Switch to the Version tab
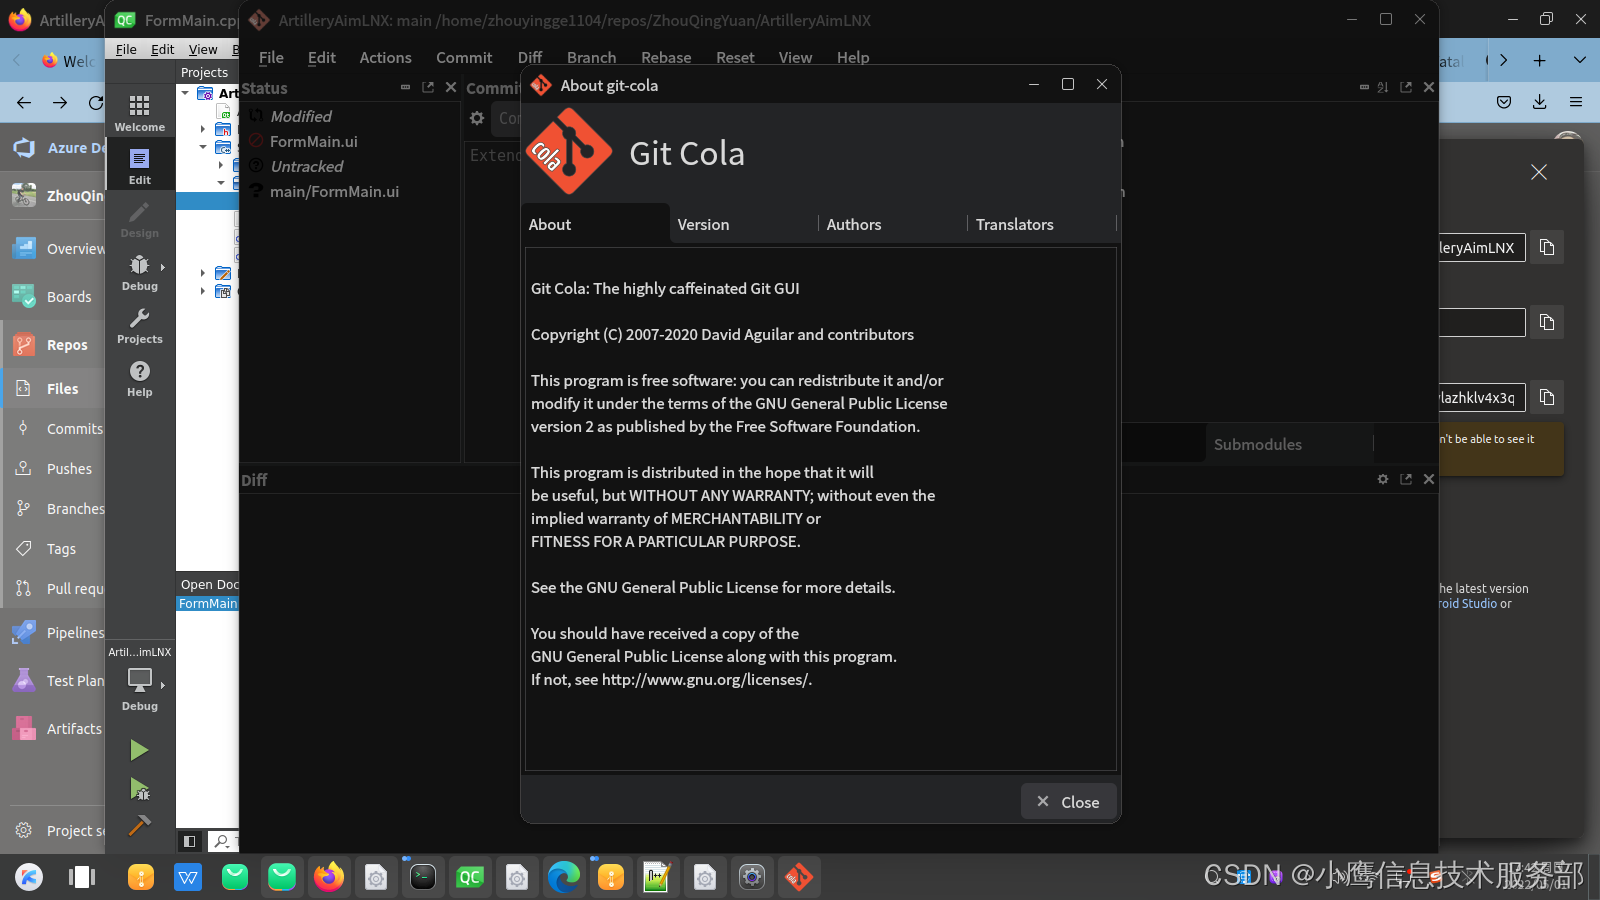 (x=703, y=224)
